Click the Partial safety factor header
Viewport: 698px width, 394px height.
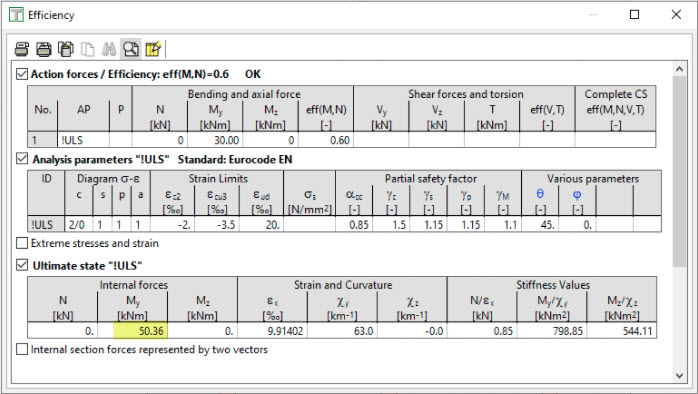pos(430,179)
